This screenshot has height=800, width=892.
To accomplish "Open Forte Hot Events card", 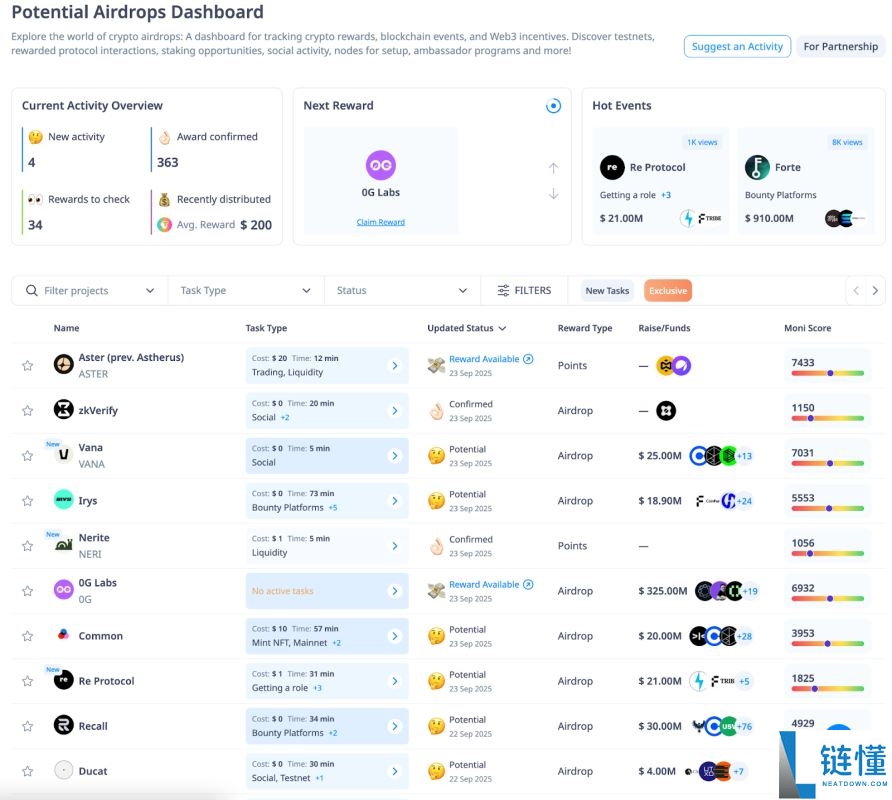I will pos(806,180).
